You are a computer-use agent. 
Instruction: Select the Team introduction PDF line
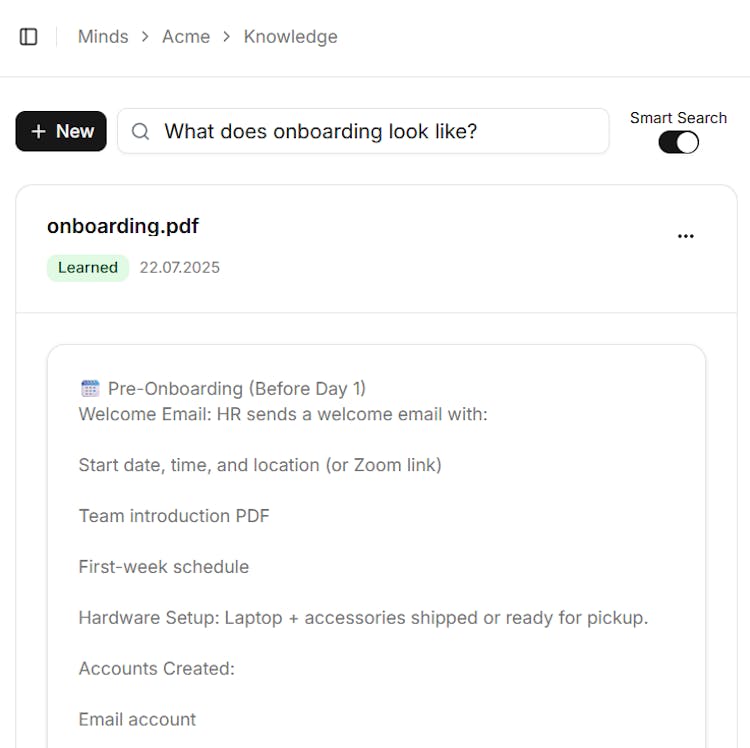(174, 516)
